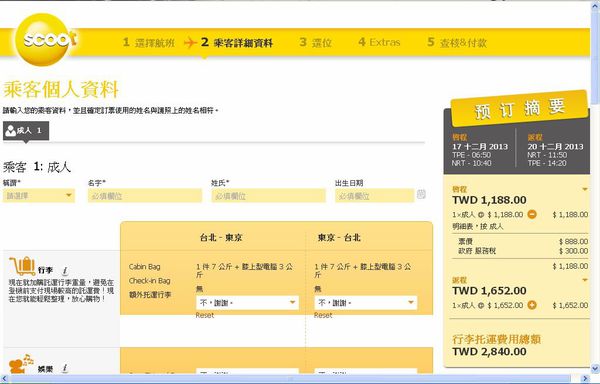Image resolution: width=600 pixels, height=384 pixels.
Task: Click the 票價 $888.00 fare row
Action: [523, 241]
